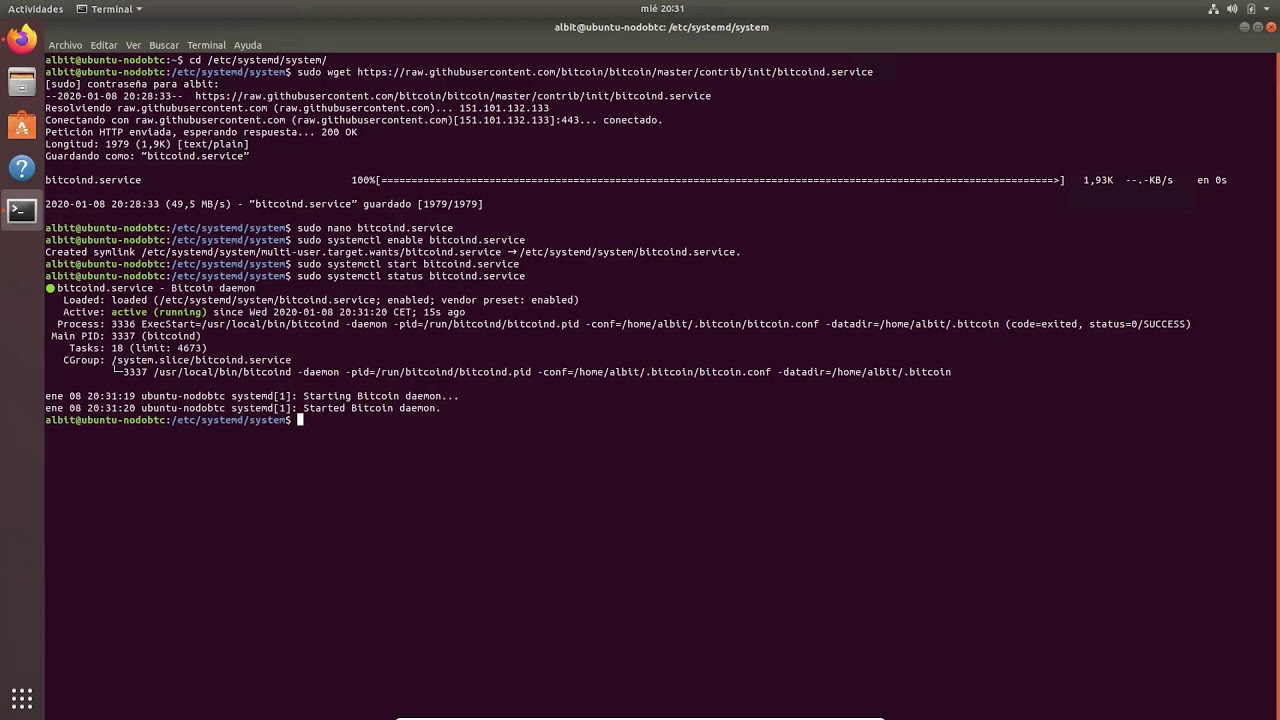Click the green status dot beside bitcoind.service

point(50,288)
